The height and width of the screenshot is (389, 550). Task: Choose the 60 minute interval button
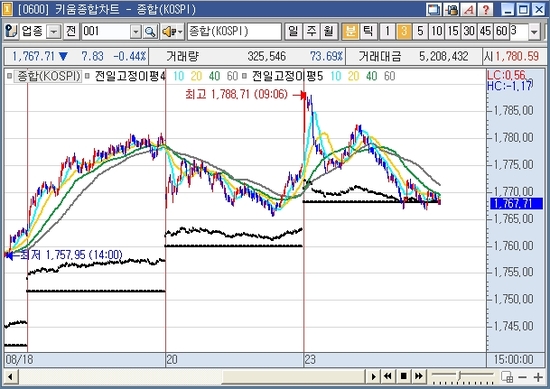point(502,32)
